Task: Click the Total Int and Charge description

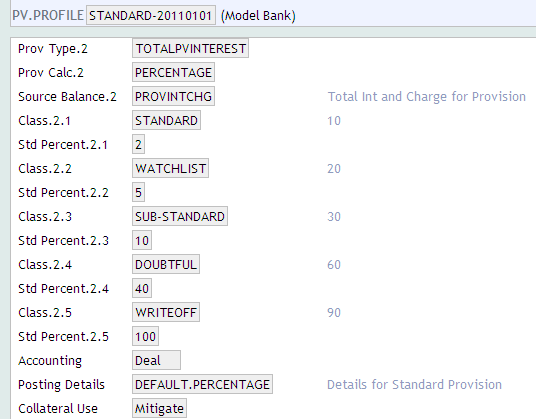Action: [427, 97]
